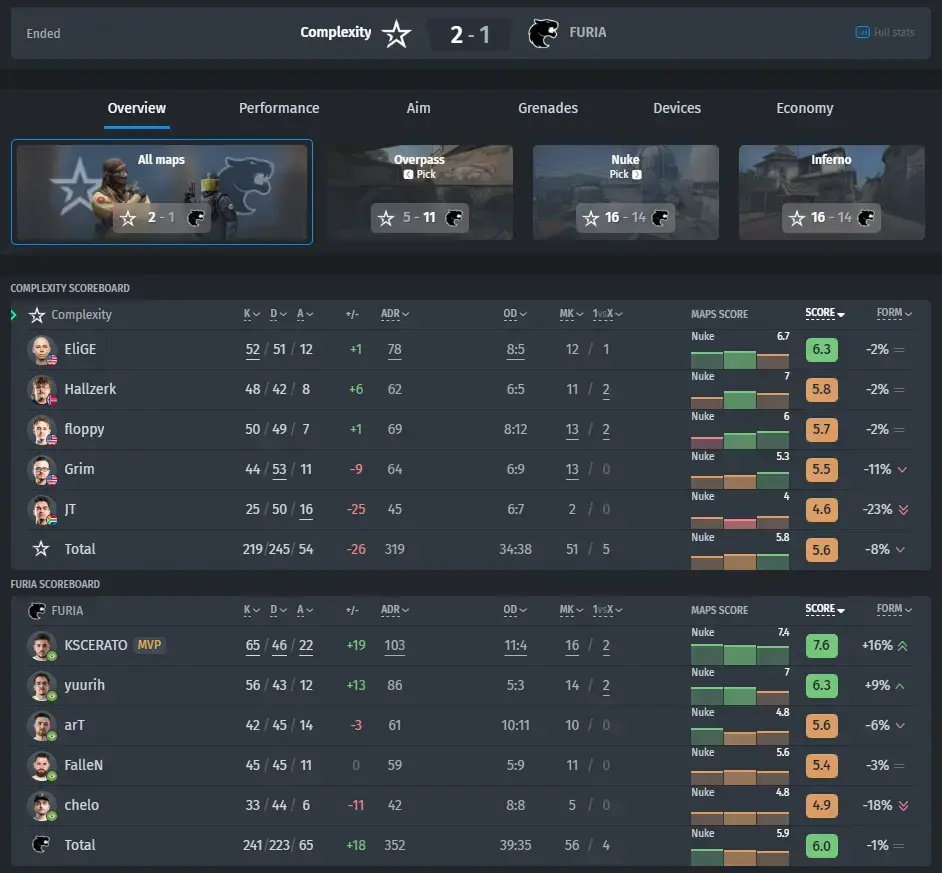Sort Complexity scoreboard by K column
The height and width of the screenshot is (873, 942).
pos(251,314)
